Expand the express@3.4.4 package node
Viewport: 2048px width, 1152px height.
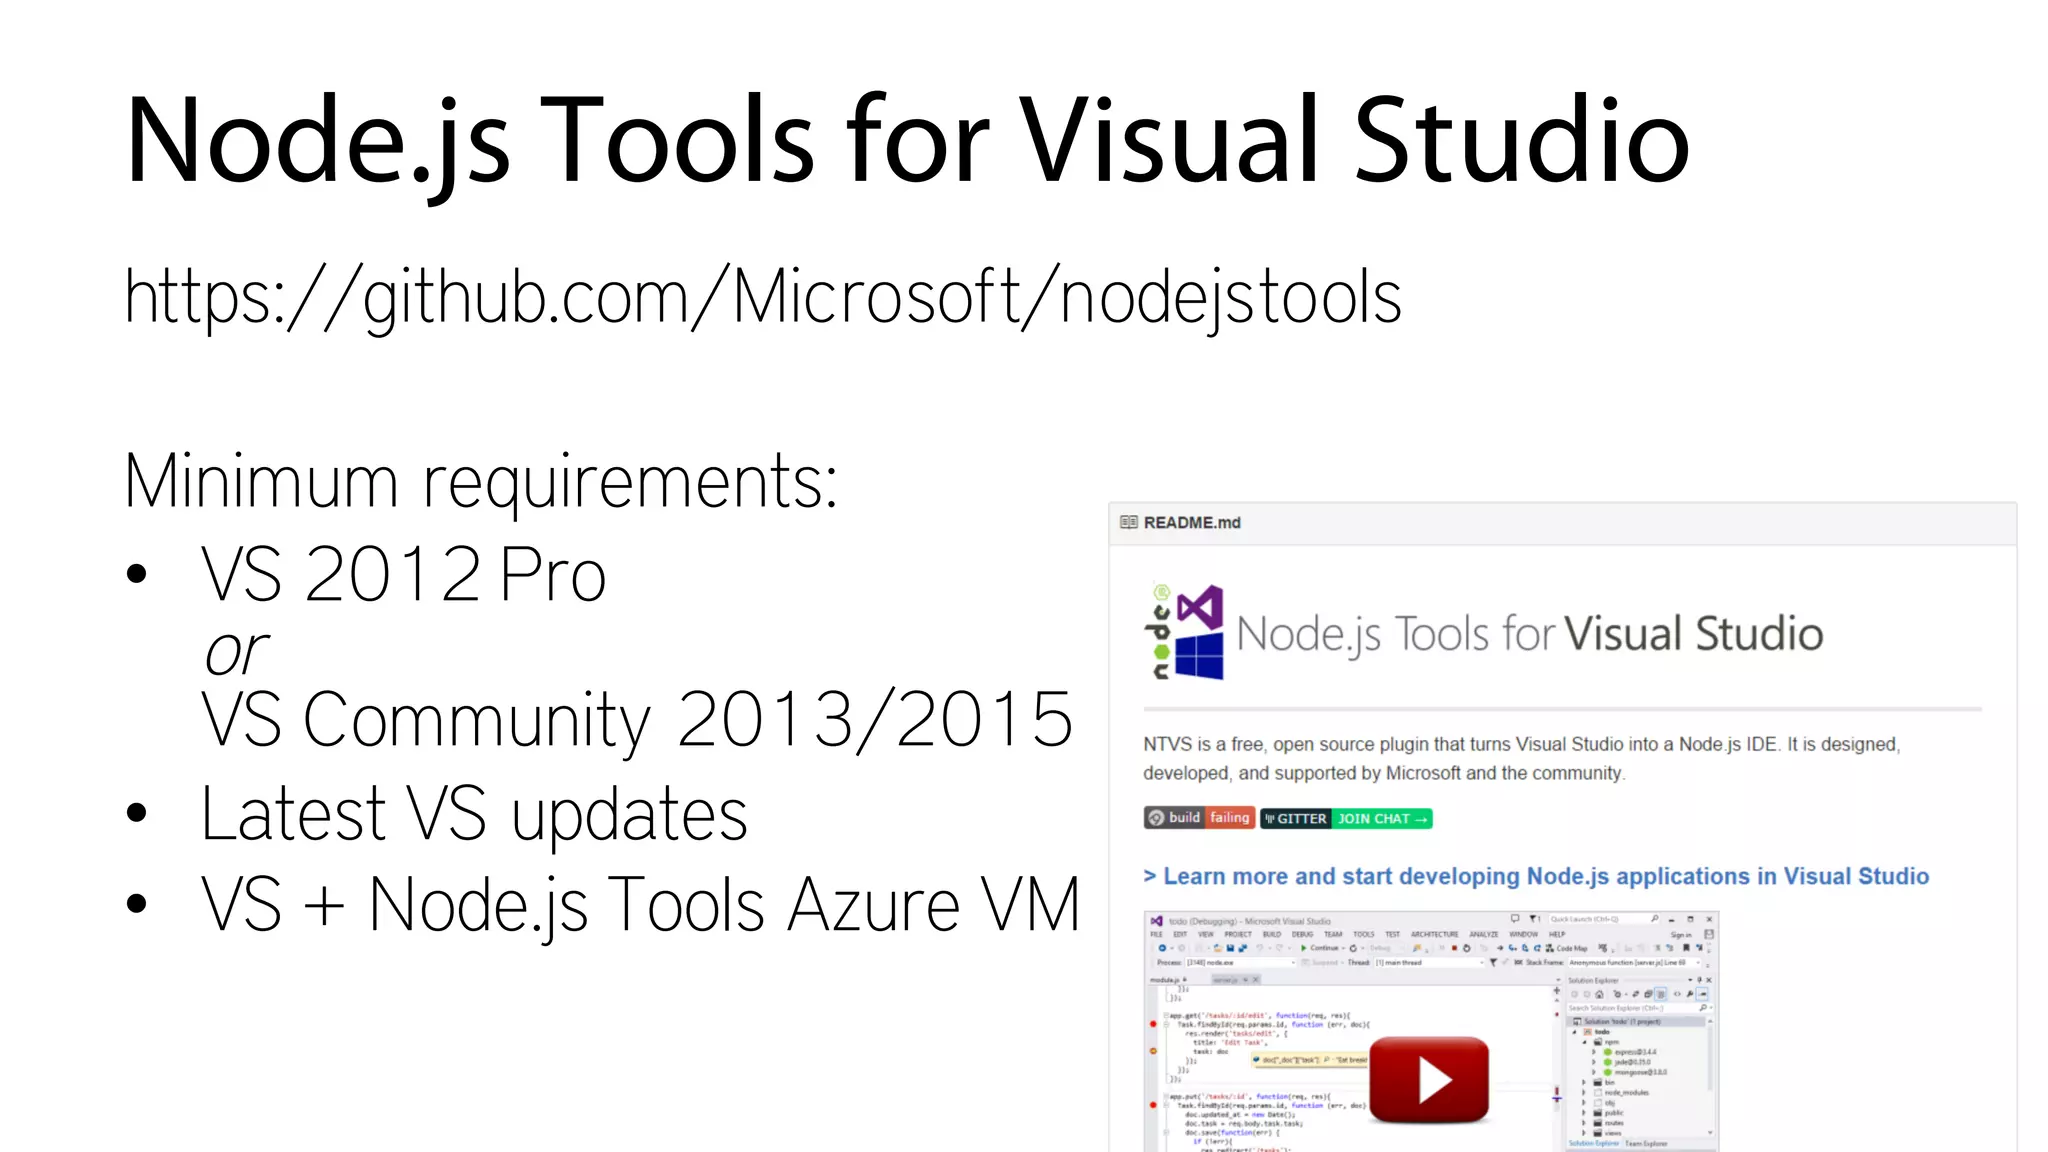1594,1052
